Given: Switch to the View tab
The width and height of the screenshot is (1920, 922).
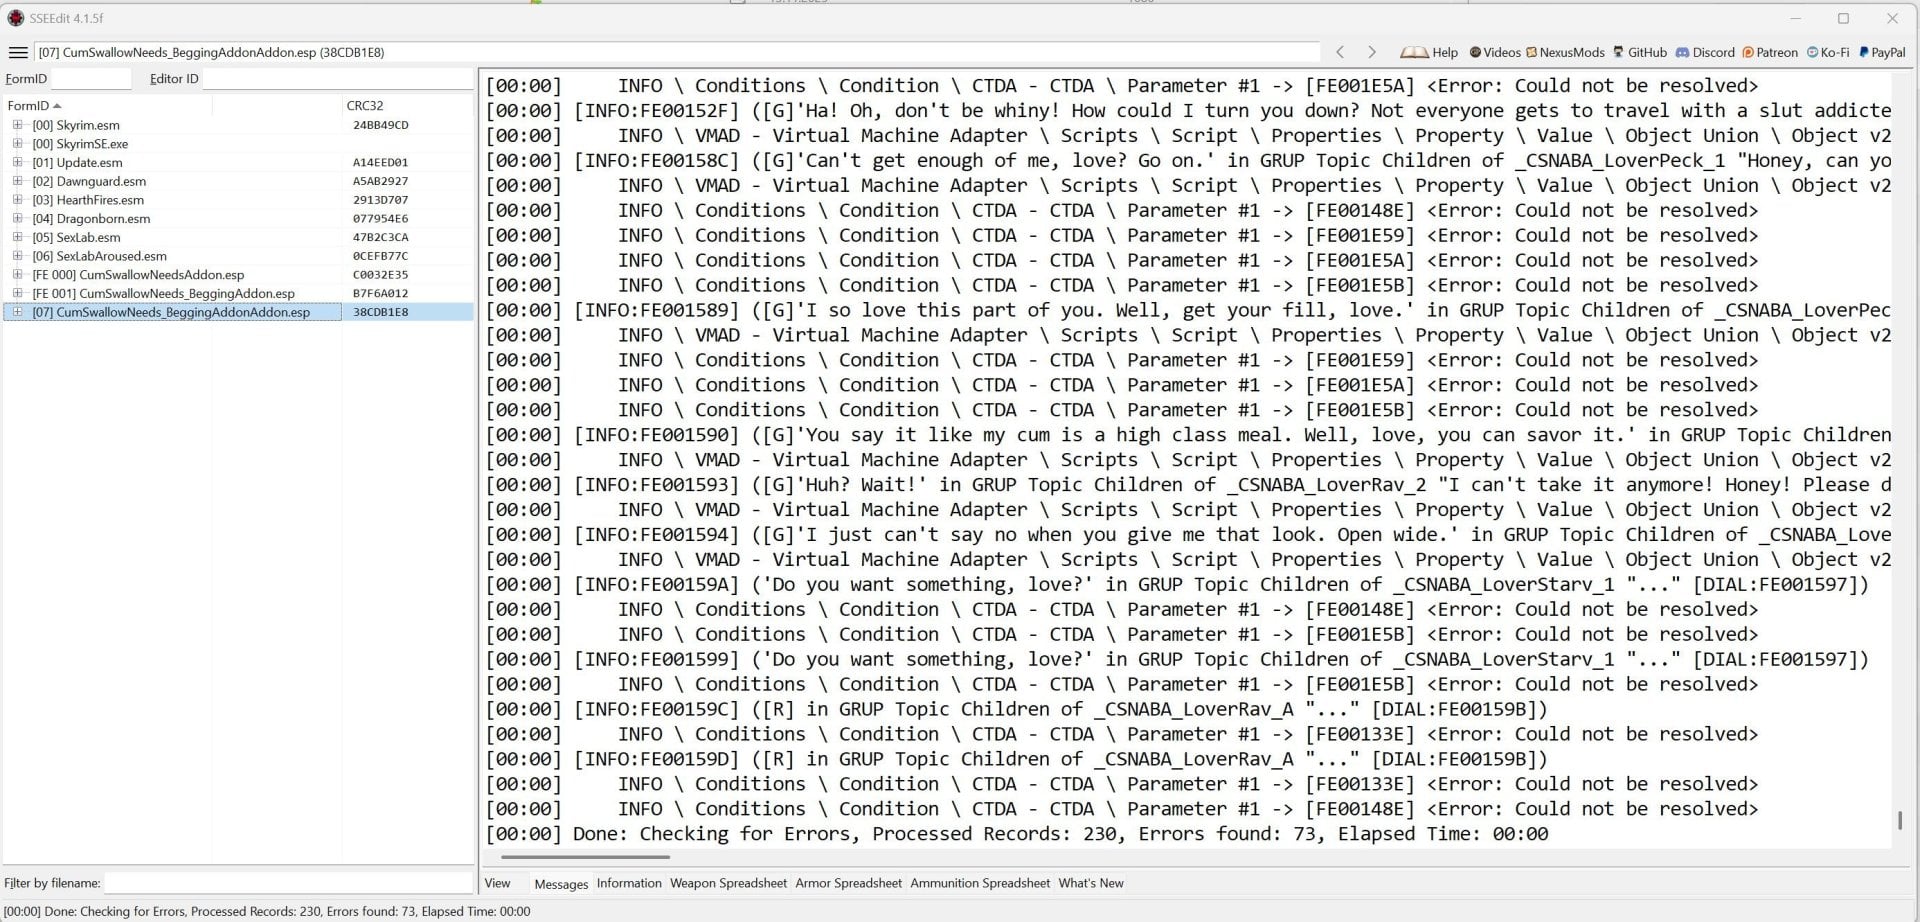Looking at the screenshot, I should [x=497, y=883].
